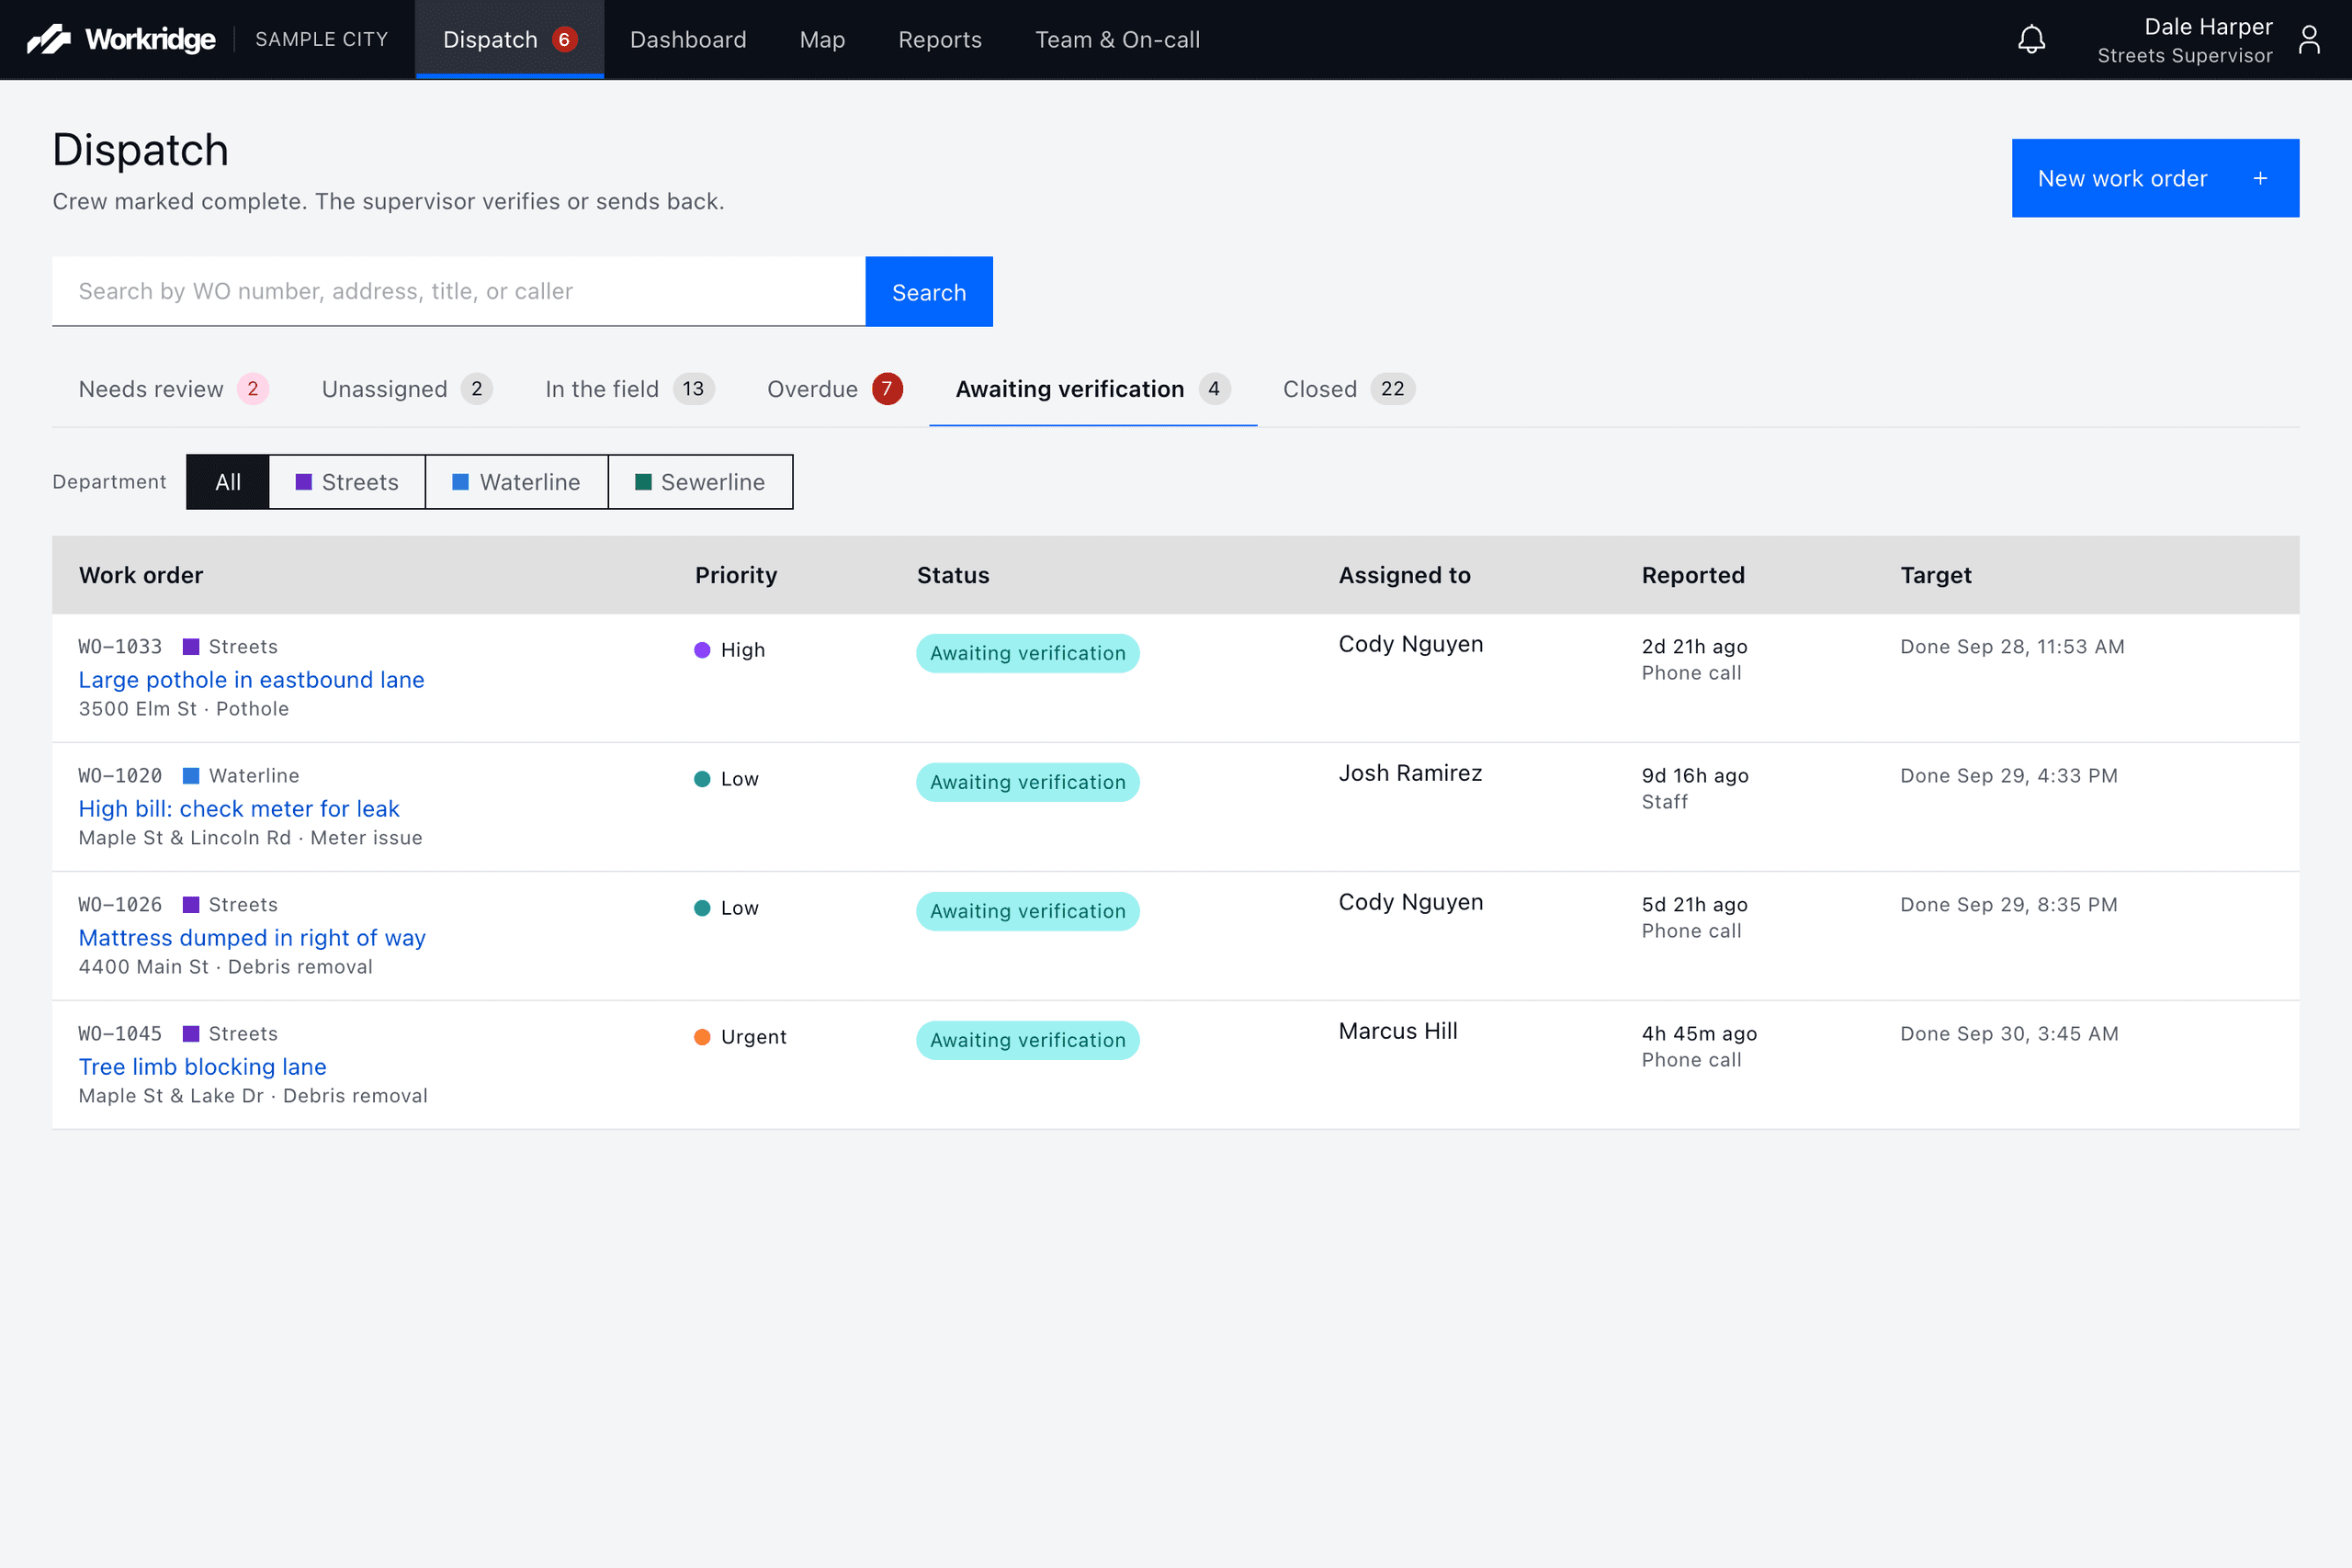Viewport: 2352px width, 1568px height.
Task: Click Josh Ramirez assignee cell
Action: click(1410, 773)
